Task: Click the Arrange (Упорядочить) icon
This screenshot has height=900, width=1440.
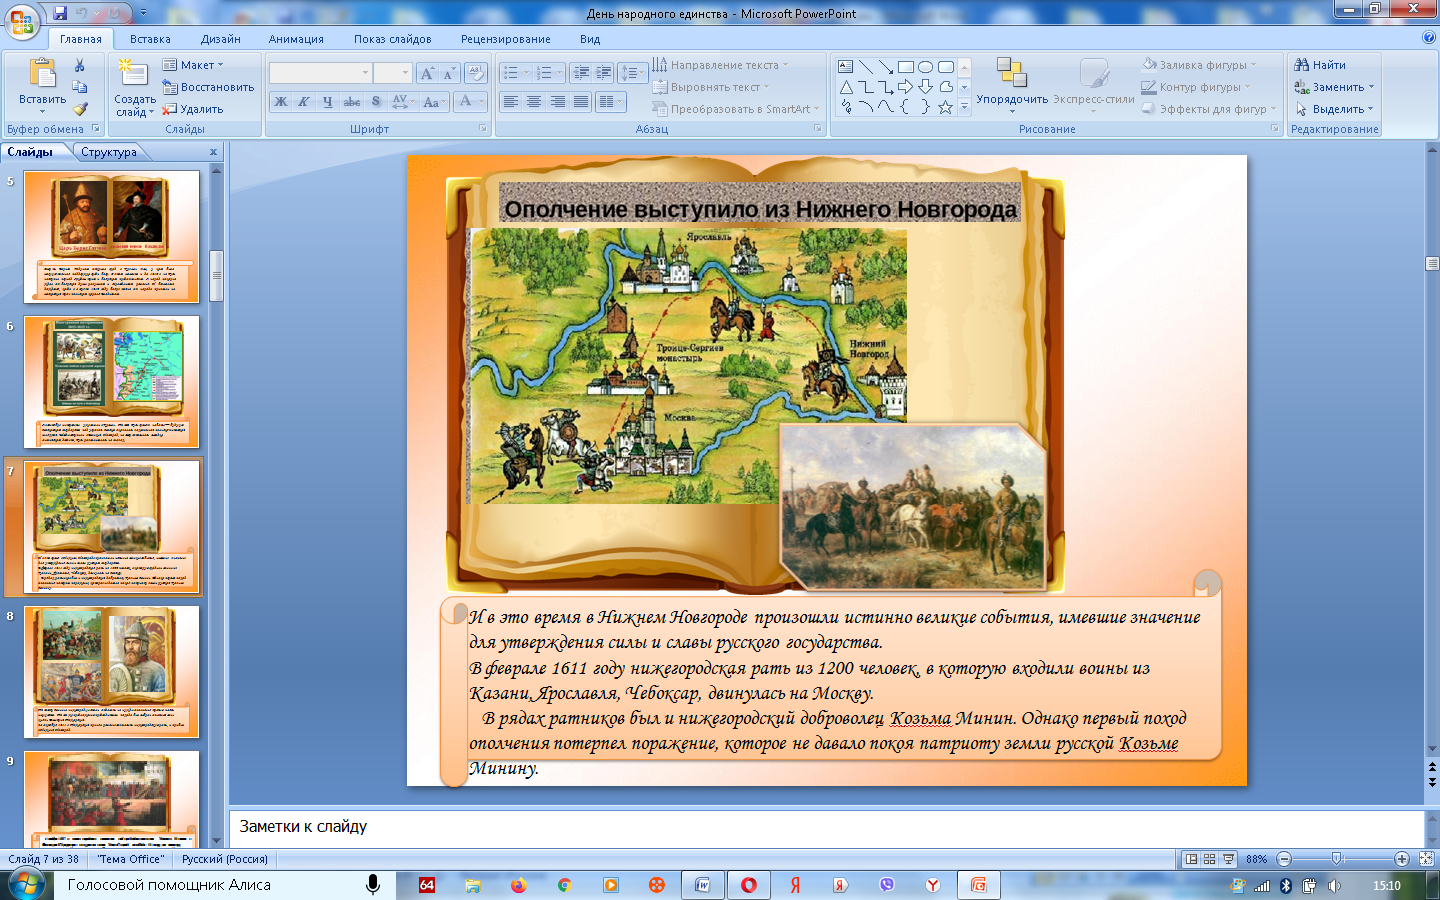Action: coord(1012,74)
